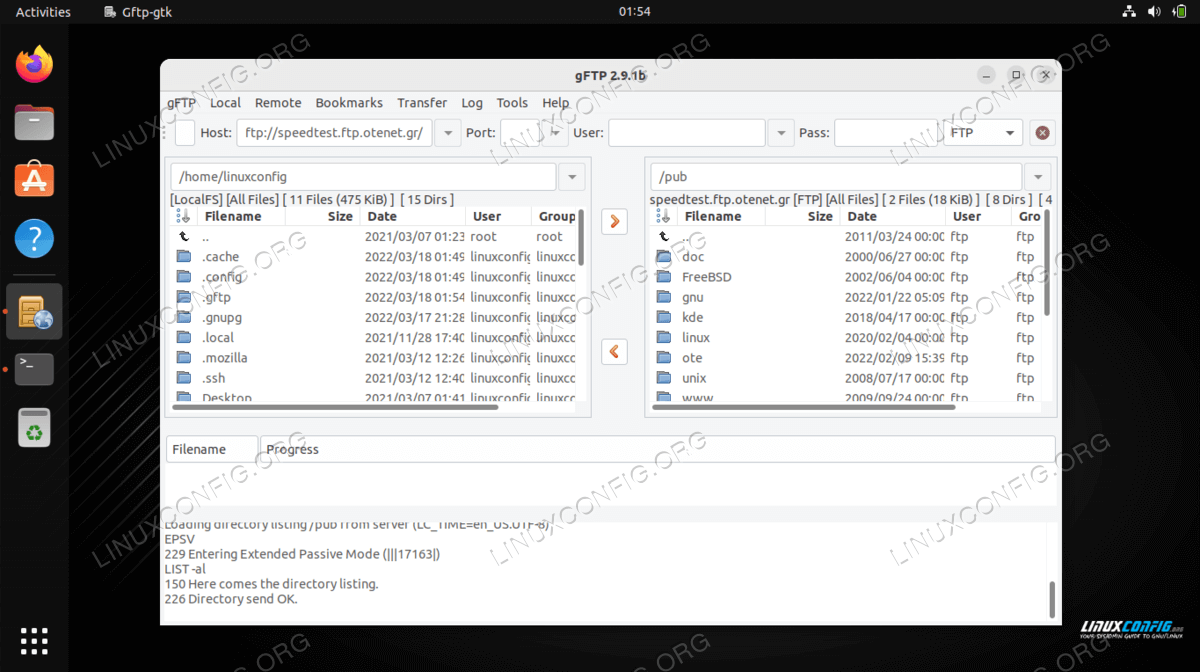1200x672 pixels.
Task: Open Help from the dock
Action: [x=34, y=238]
